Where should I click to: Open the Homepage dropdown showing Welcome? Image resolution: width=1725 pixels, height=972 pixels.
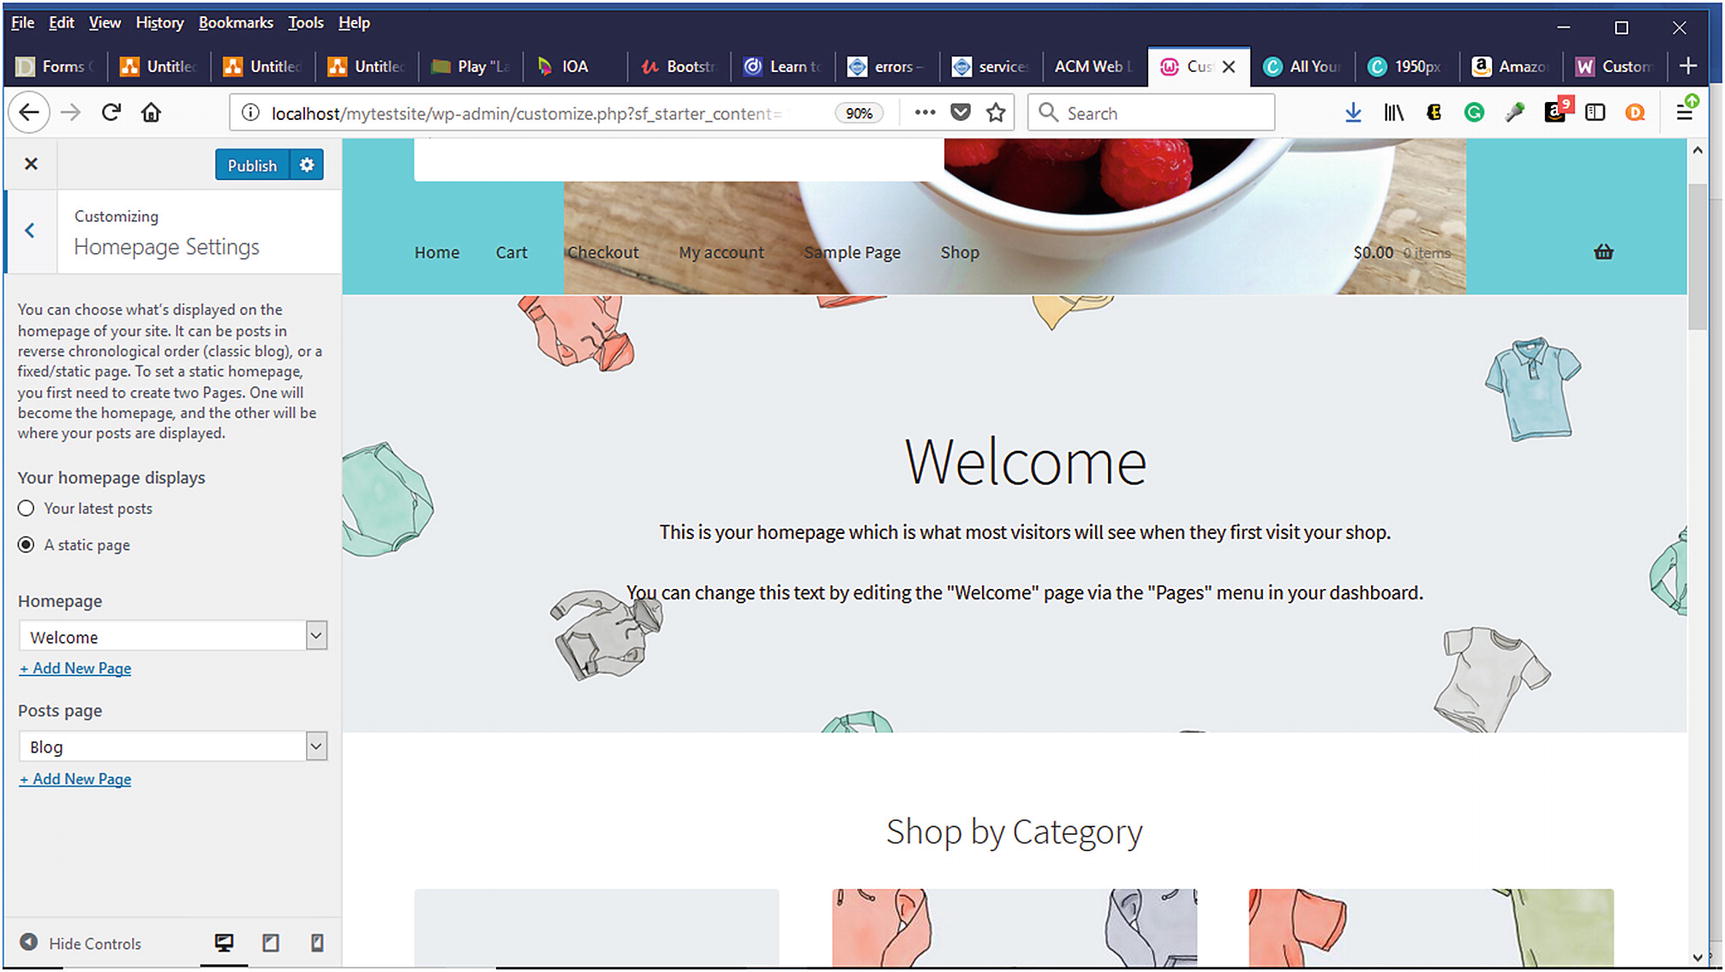pos(173,636)
